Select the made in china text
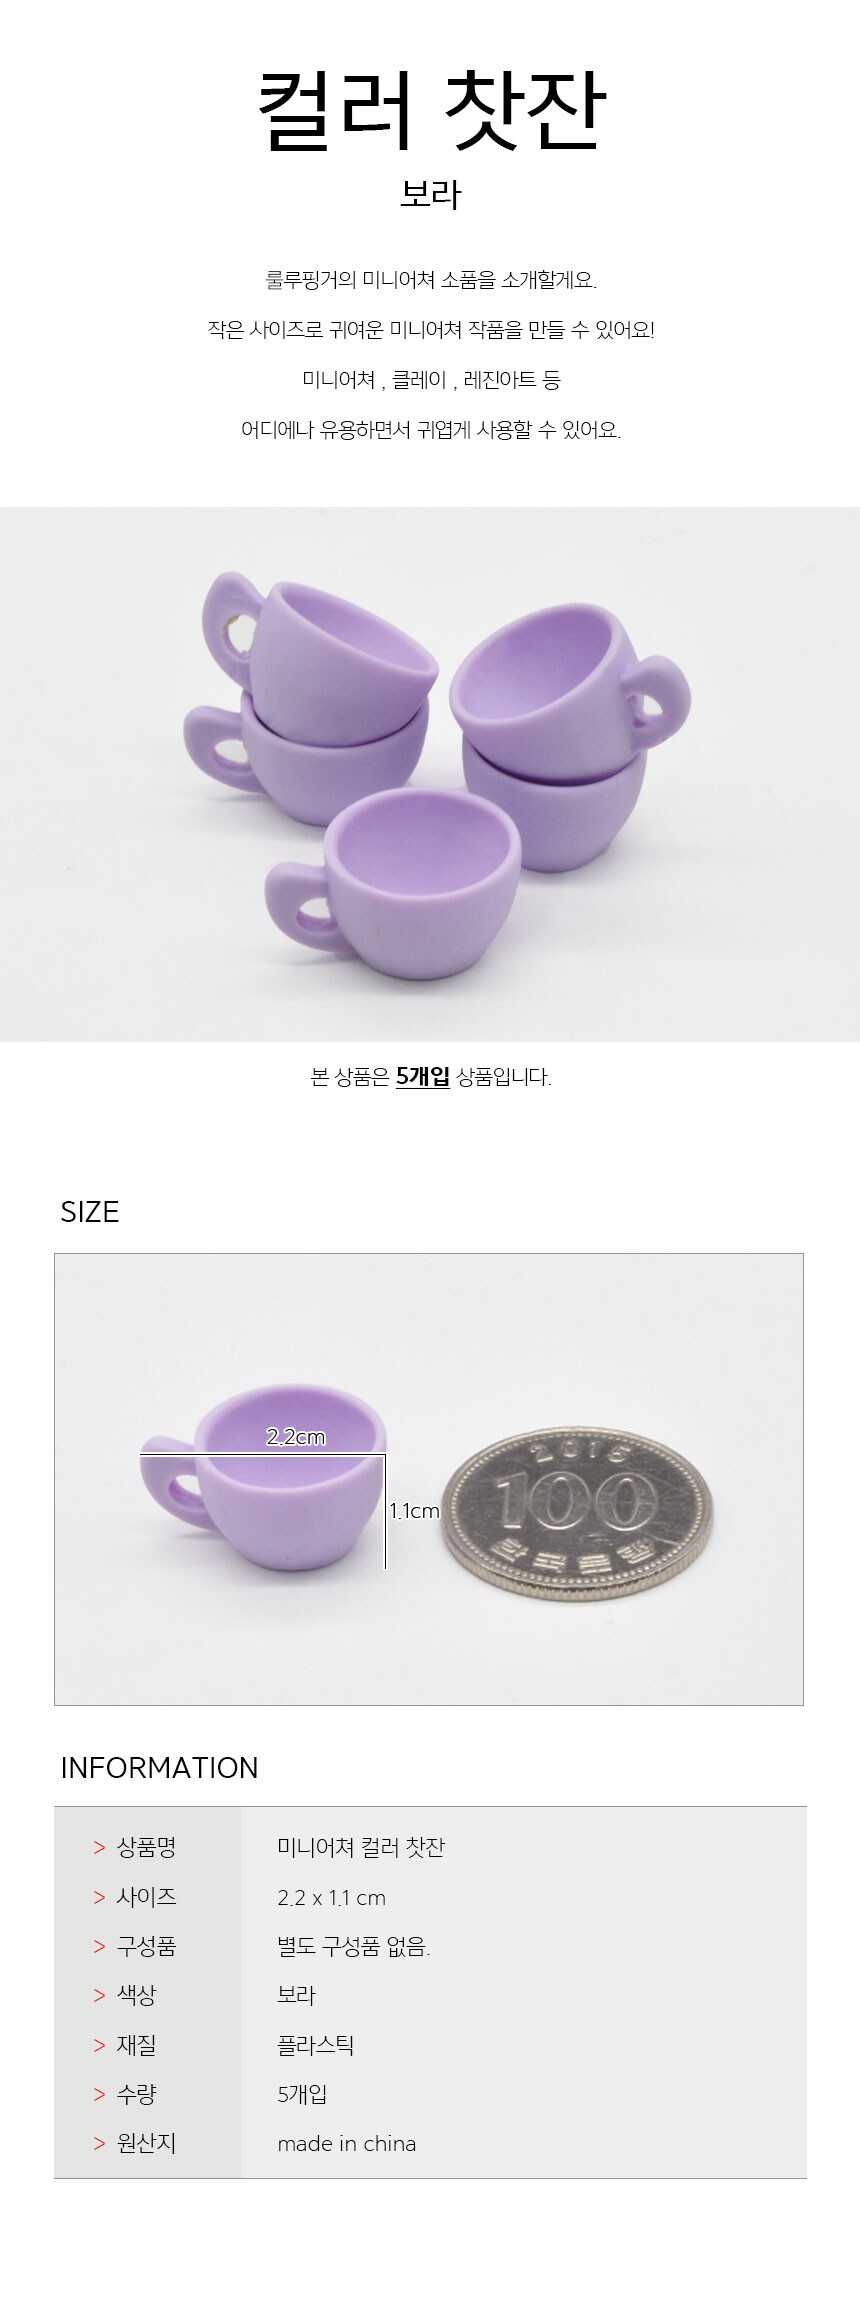Screen dimensions: 860x2300 point(347,2143)
